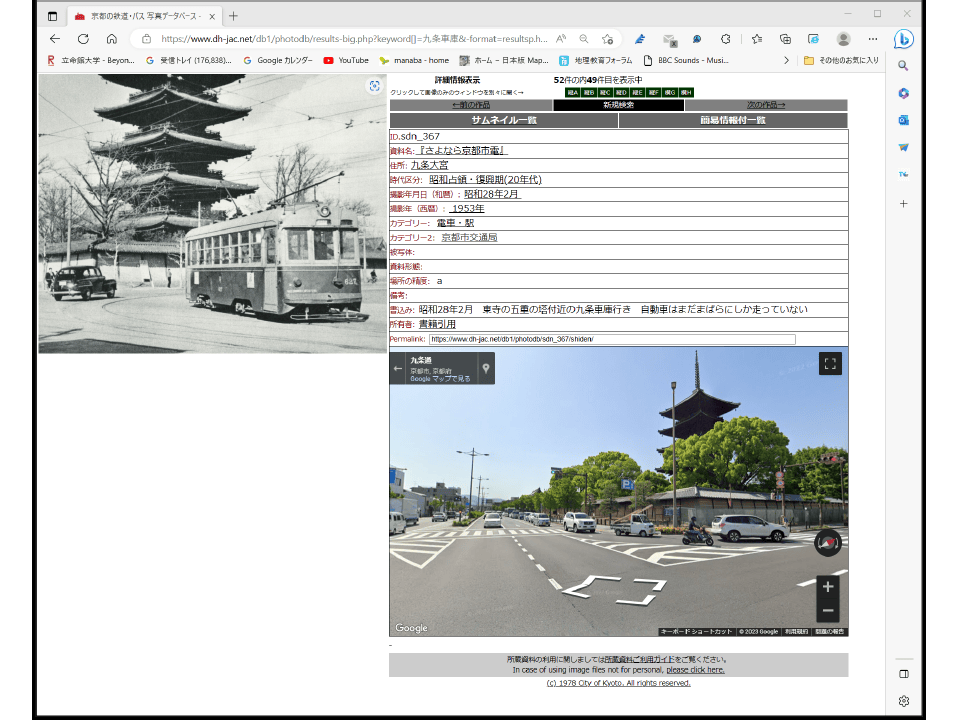Open the サムネイル一覧 thumbnail list
Image resolution: width=960 pixels, height=720 pixels.
point(504,120)
